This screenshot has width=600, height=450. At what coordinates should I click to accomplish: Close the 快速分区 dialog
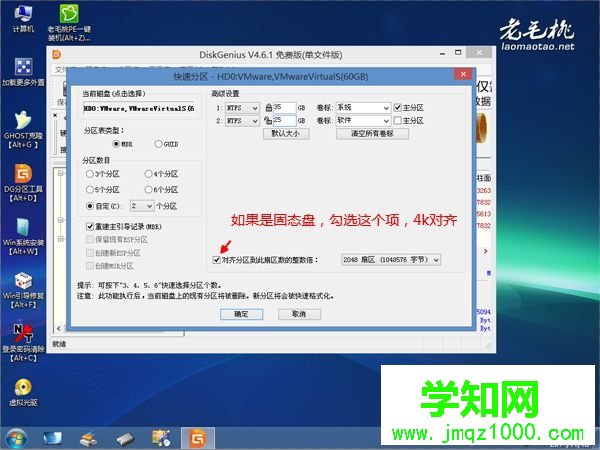463,74
